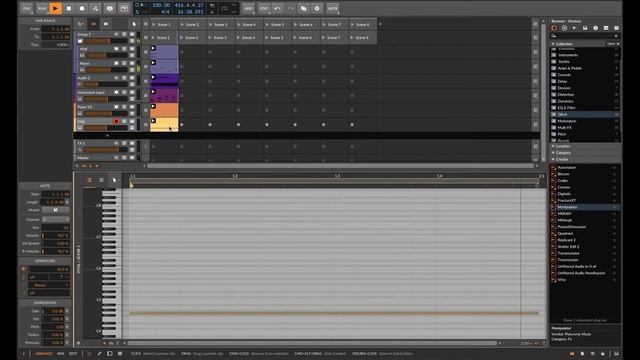Screen dimensions: 640x360
Task: Click the tempo value 100.00
Action: 161,5
